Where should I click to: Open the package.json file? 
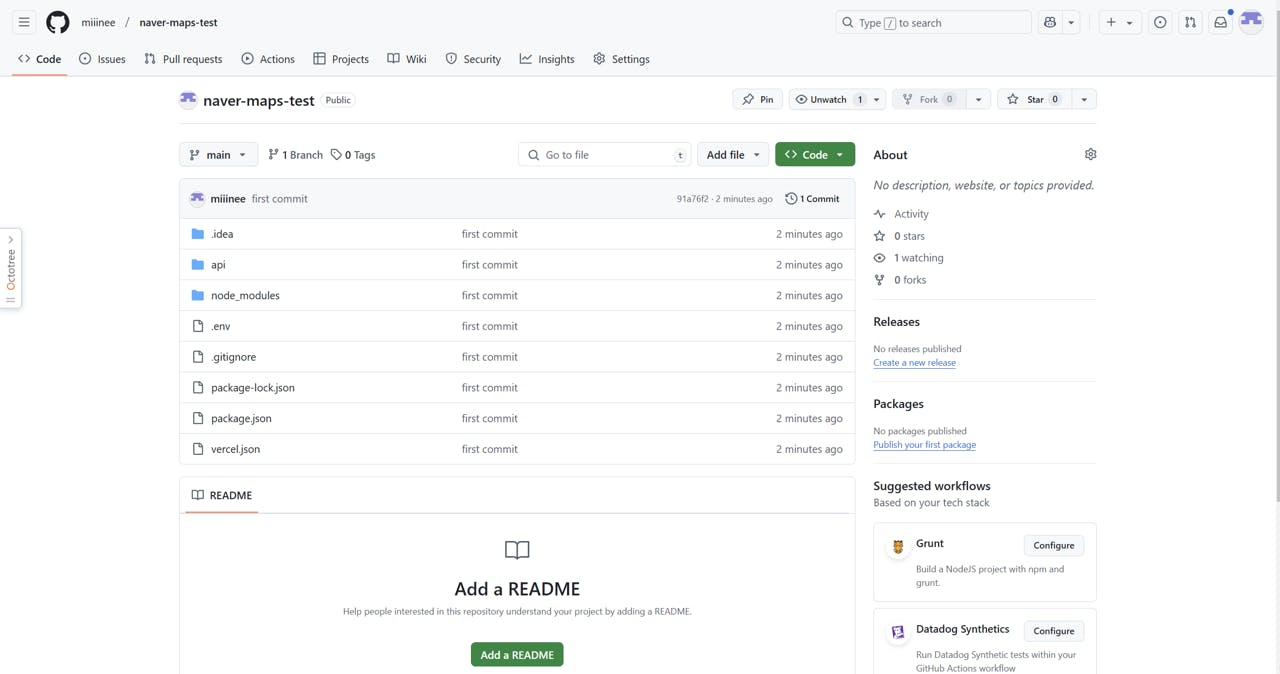(241, 419)
